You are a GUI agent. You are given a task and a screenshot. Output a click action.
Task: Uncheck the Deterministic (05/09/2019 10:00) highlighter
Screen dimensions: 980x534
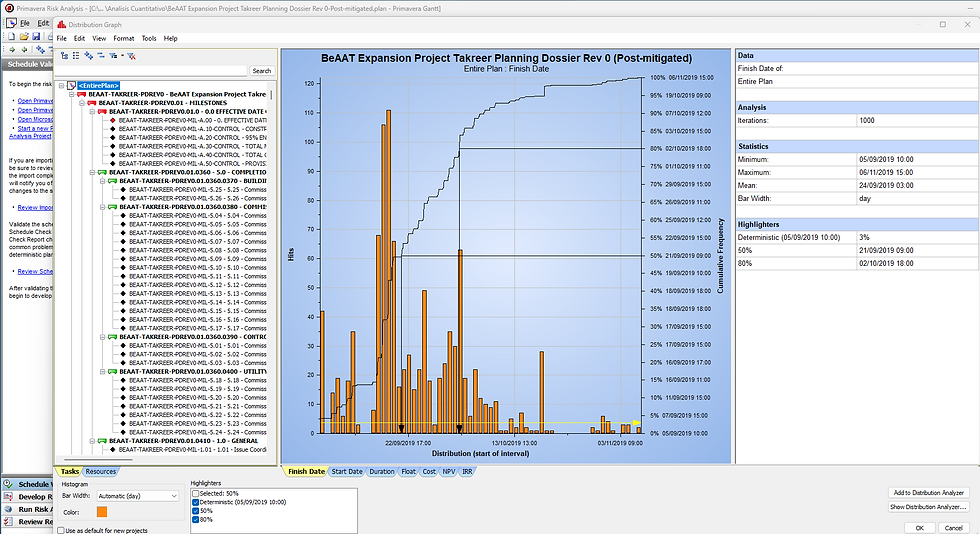(x=196, y=502)
